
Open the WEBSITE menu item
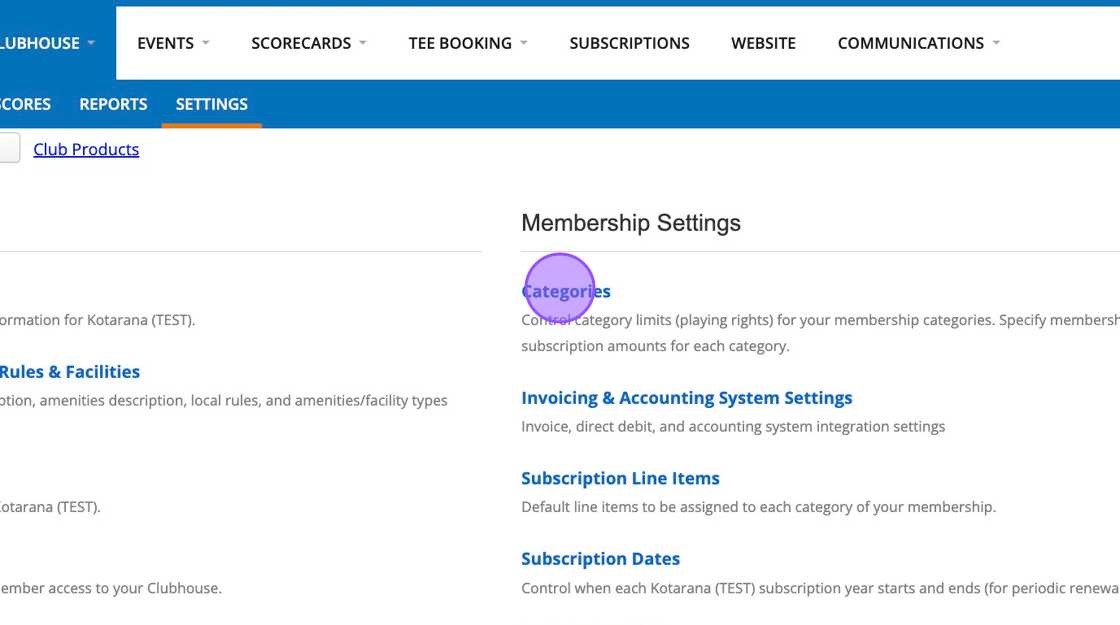click(x=763, y=43)
